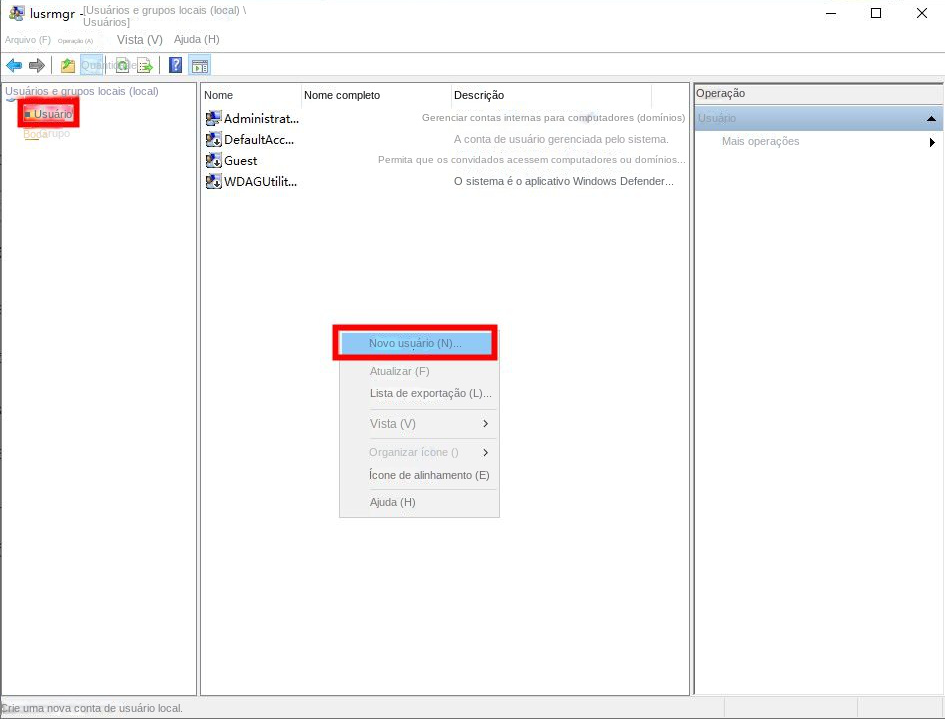Click the Descrição column header

point(478,95)
